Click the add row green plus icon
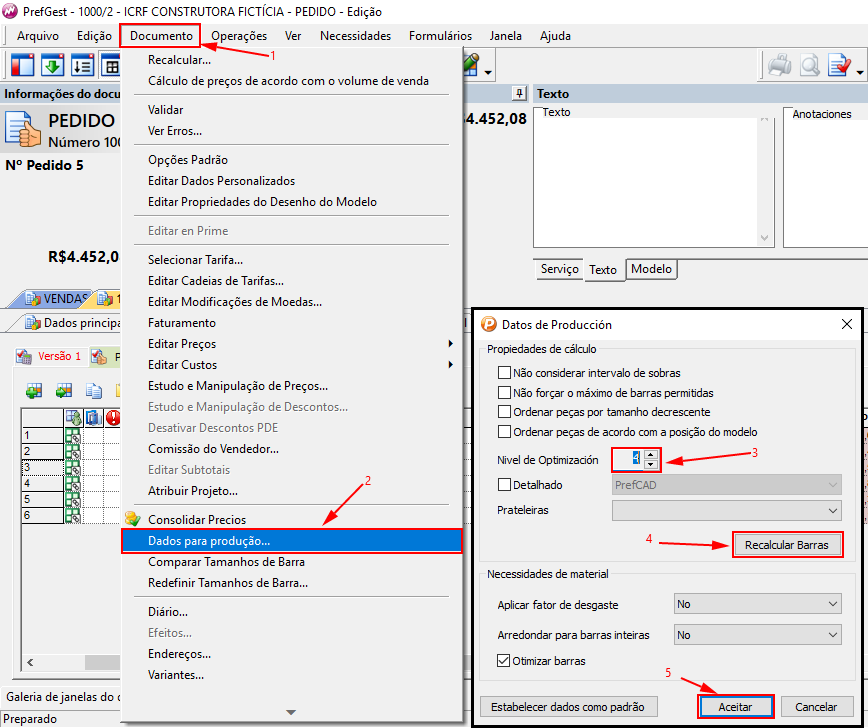Viewport: 868px width, 728px height. pos(34,390)
